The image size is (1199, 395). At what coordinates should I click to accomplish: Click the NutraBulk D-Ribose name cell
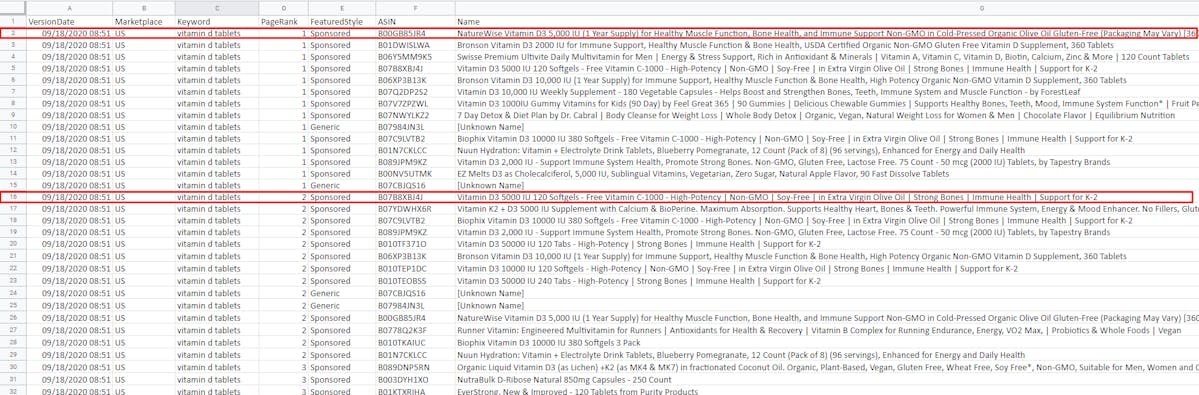click(x=827, y=379)
